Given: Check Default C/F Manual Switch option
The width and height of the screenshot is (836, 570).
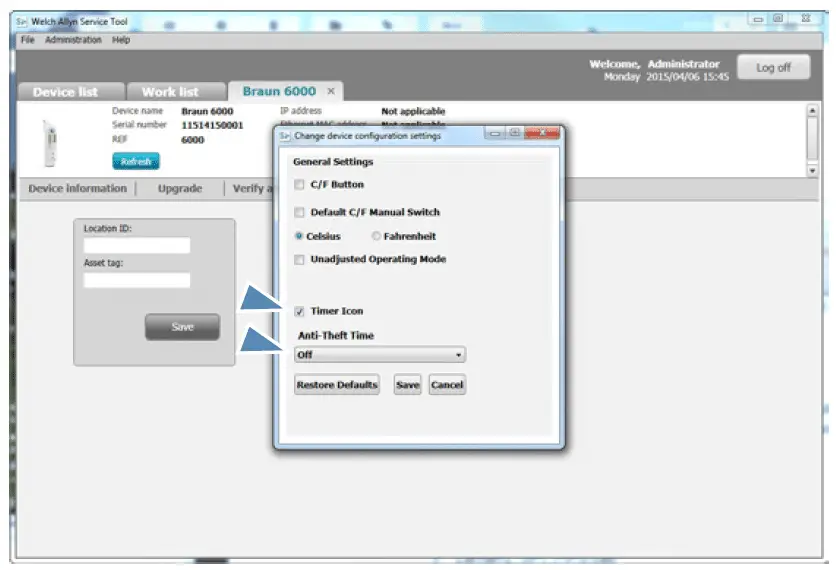Looking at the screenshot, I should [x=299, y=212].
